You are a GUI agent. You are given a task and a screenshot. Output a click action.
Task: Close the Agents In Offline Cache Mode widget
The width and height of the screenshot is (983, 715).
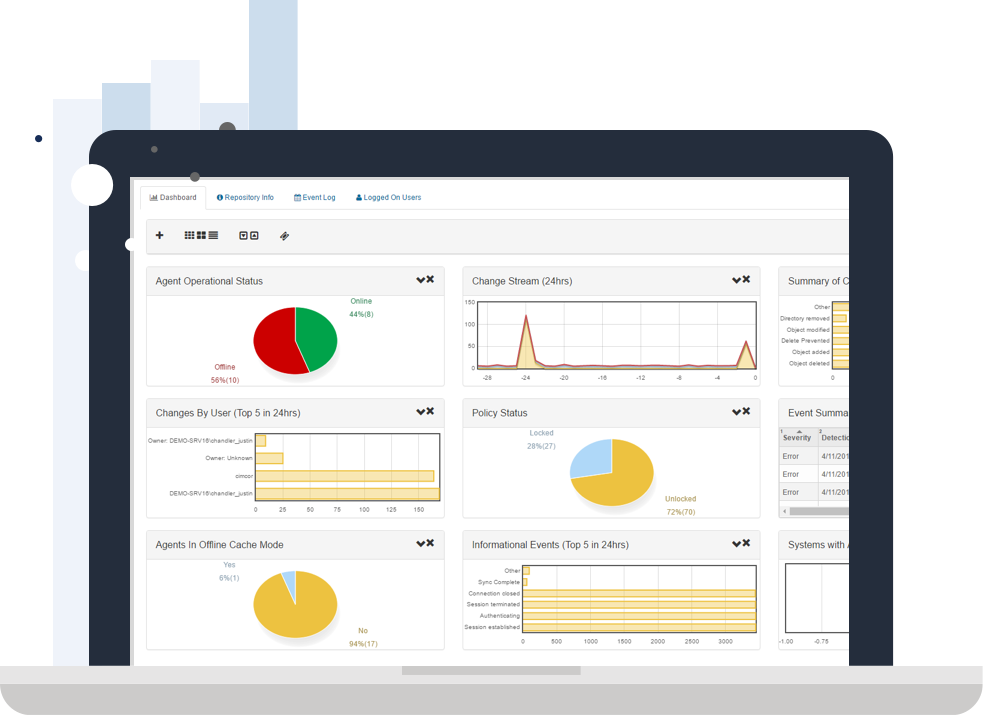click(430, 543)
